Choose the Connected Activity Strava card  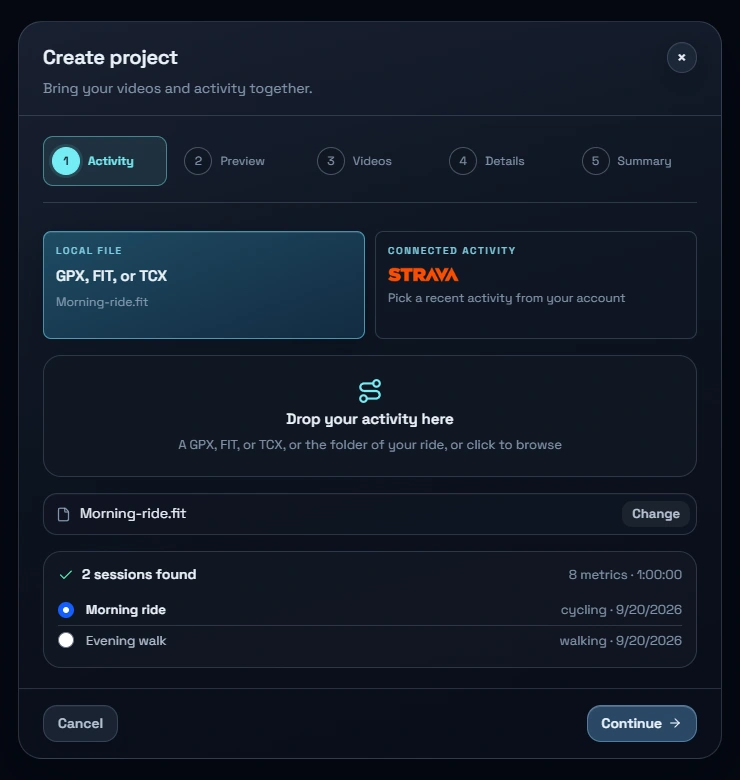(x=536, y=285)
